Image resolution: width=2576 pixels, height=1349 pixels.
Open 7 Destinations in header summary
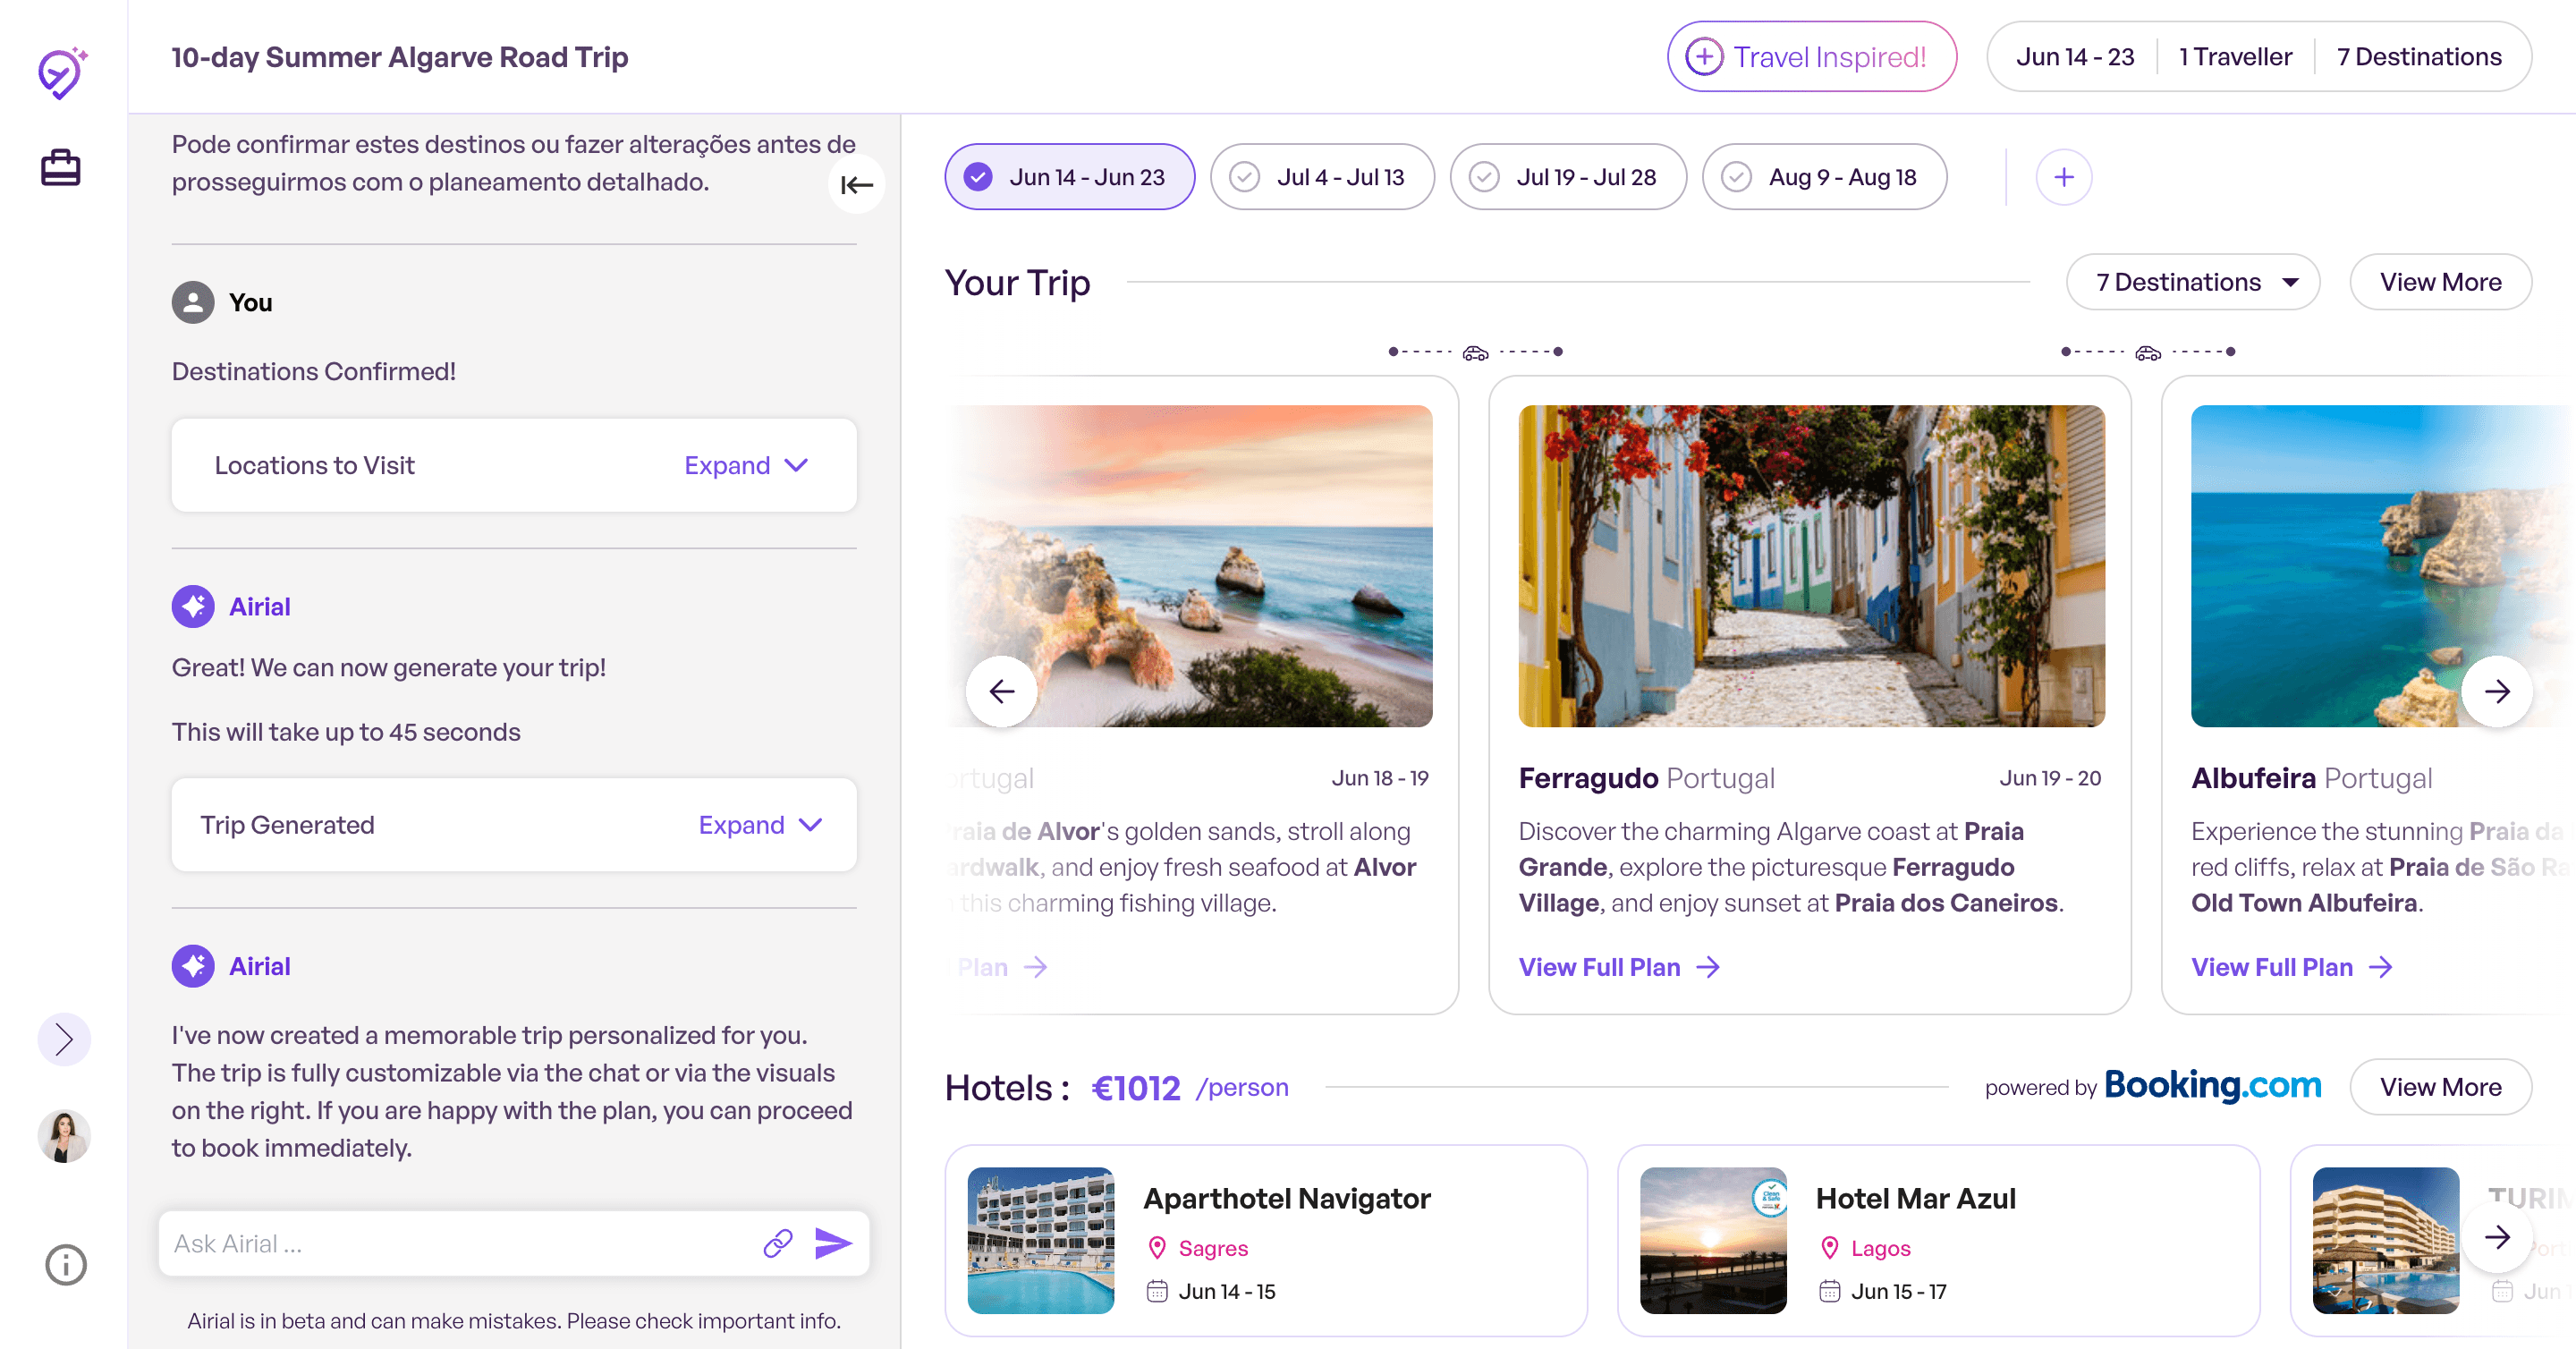[2419, 57]
